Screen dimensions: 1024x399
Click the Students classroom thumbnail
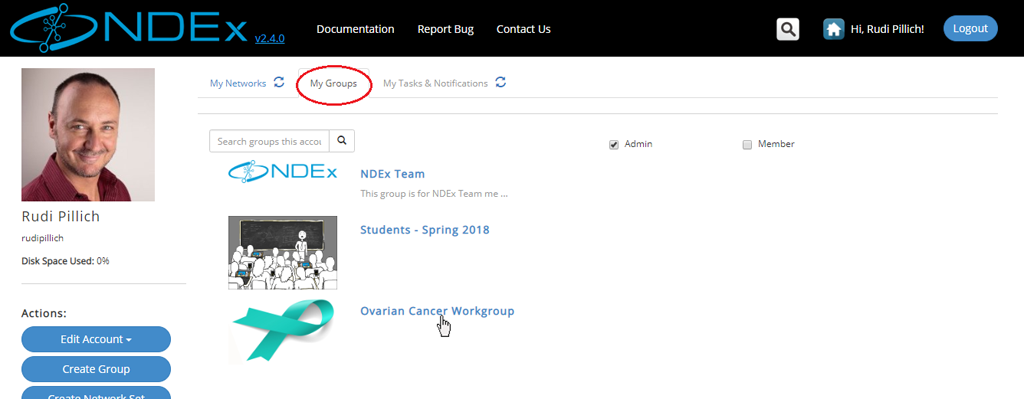(x=283, y=253)
